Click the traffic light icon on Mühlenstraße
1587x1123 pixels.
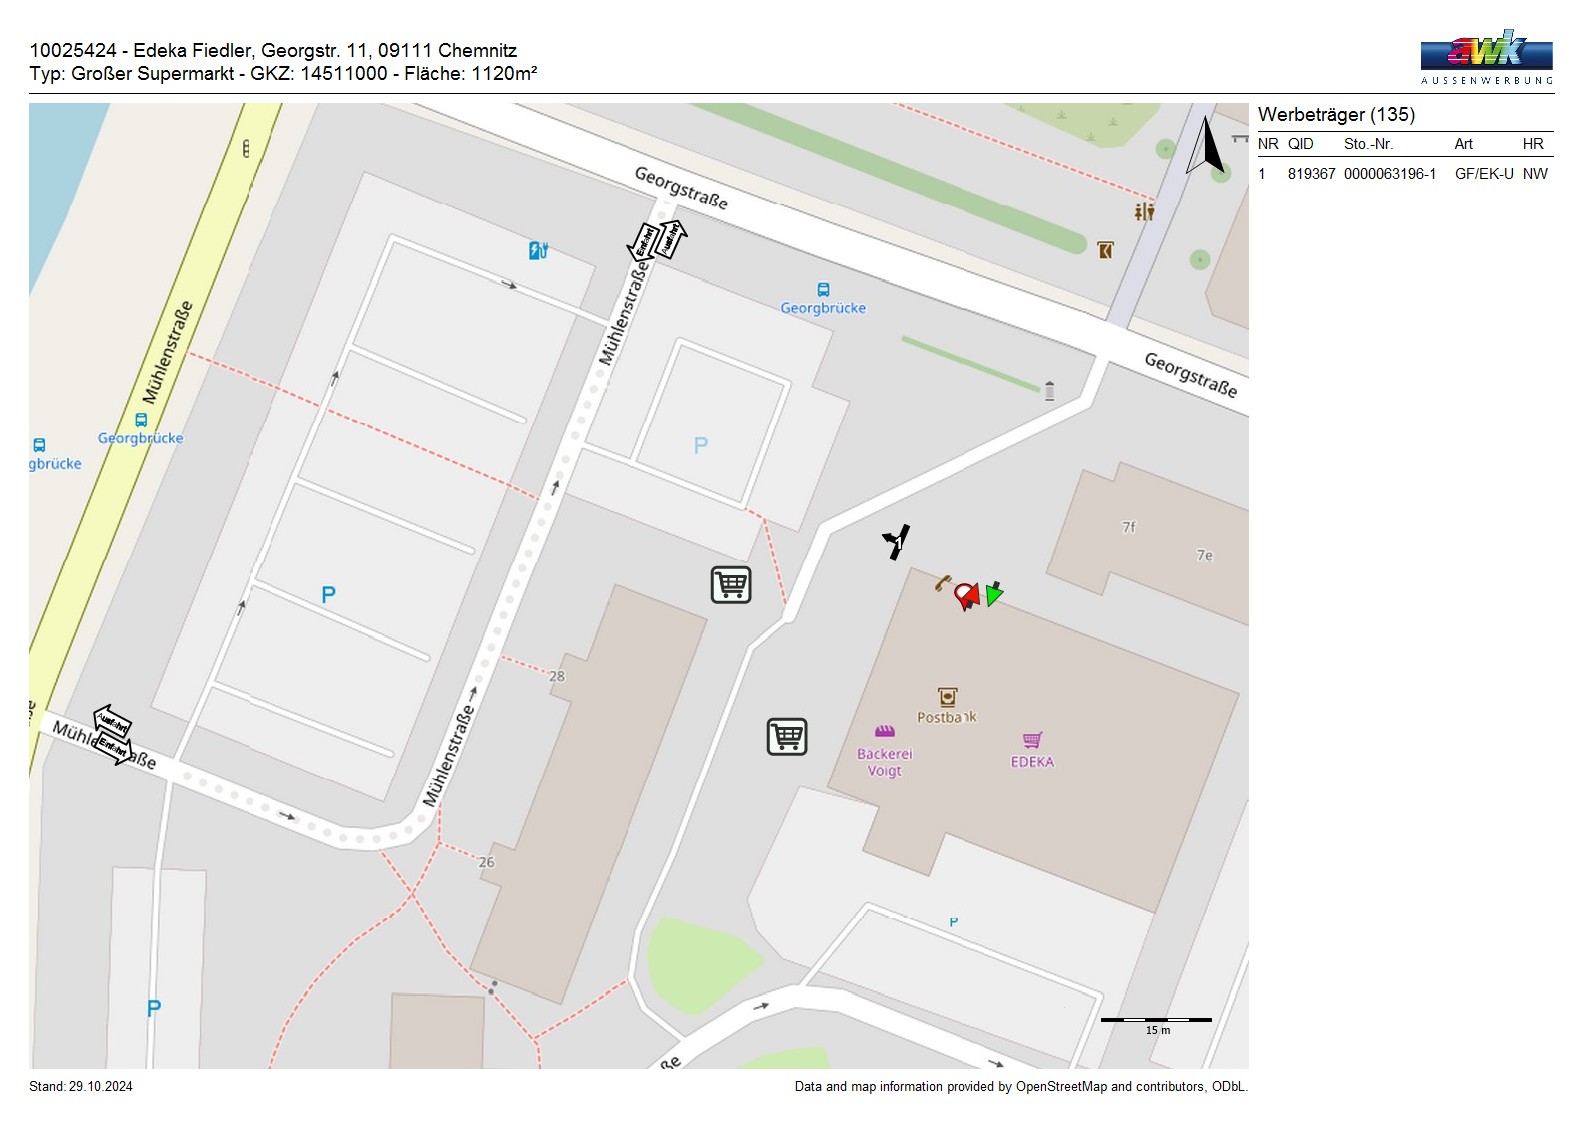click(x=246, y=149)
